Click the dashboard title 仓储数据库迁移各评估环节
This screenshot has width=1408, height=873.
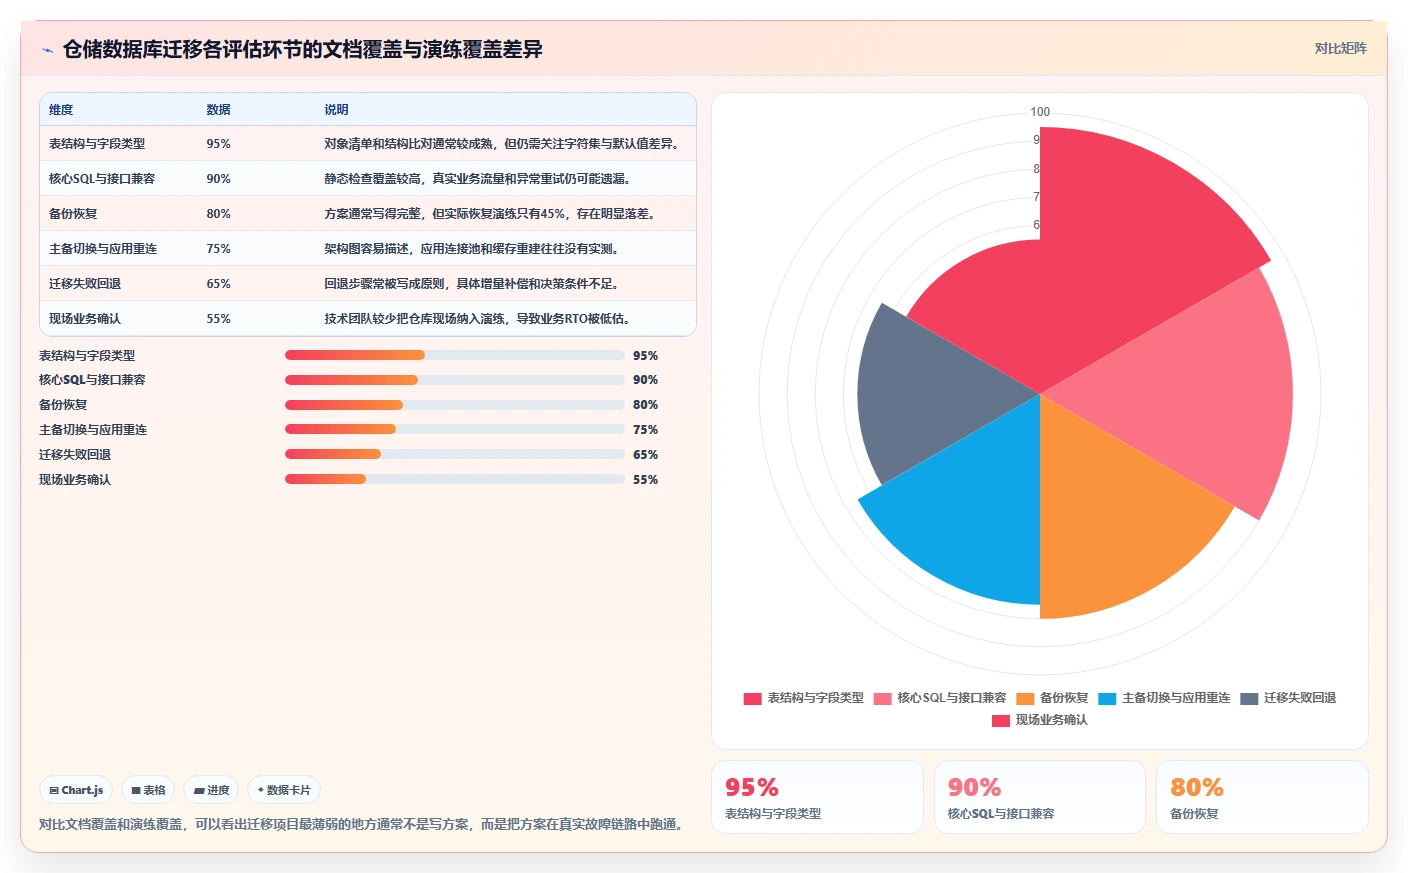tap(303, 49)
